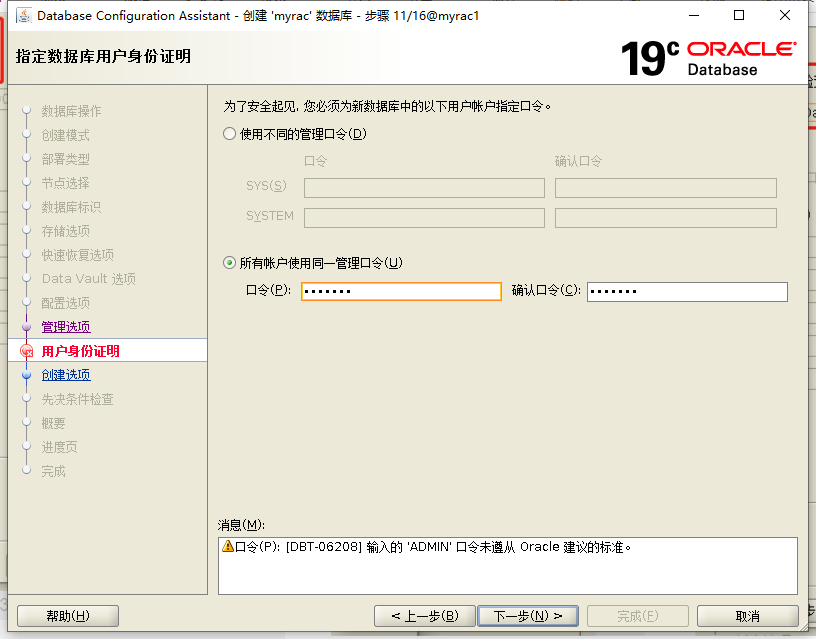Click the 消息(M) label
The width and height of the screenshot is (816, 639).
tap(241, 525)
